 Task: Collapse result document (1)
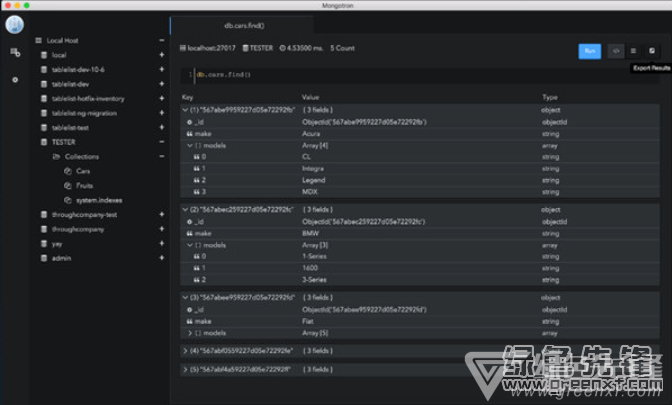tap(185, 110)
